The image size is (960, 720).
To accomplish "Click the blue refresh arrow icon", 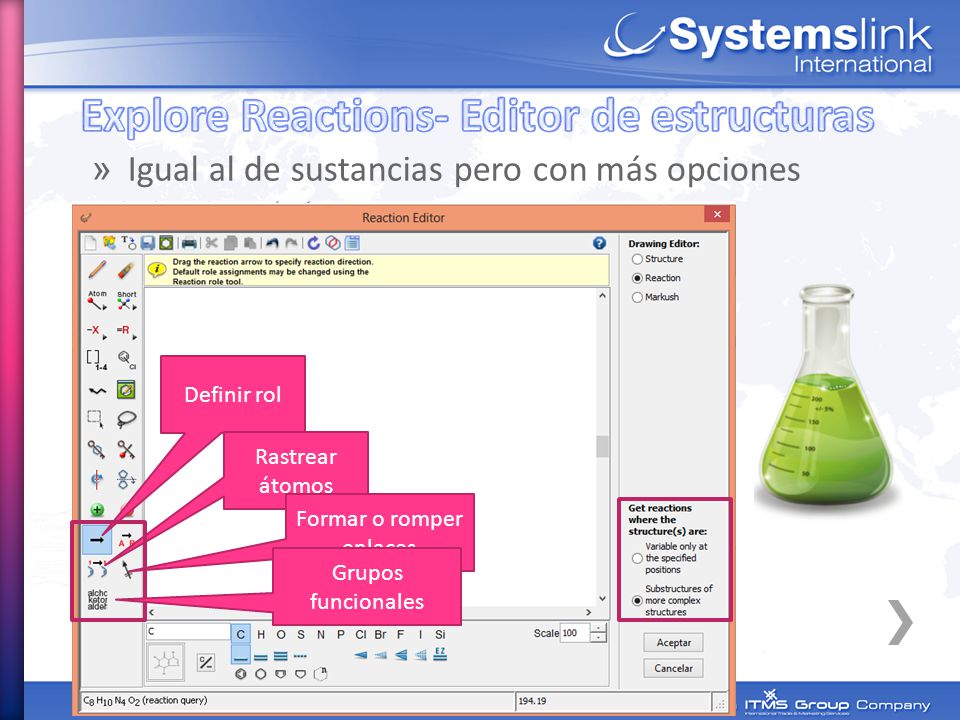I will (313, 243).
